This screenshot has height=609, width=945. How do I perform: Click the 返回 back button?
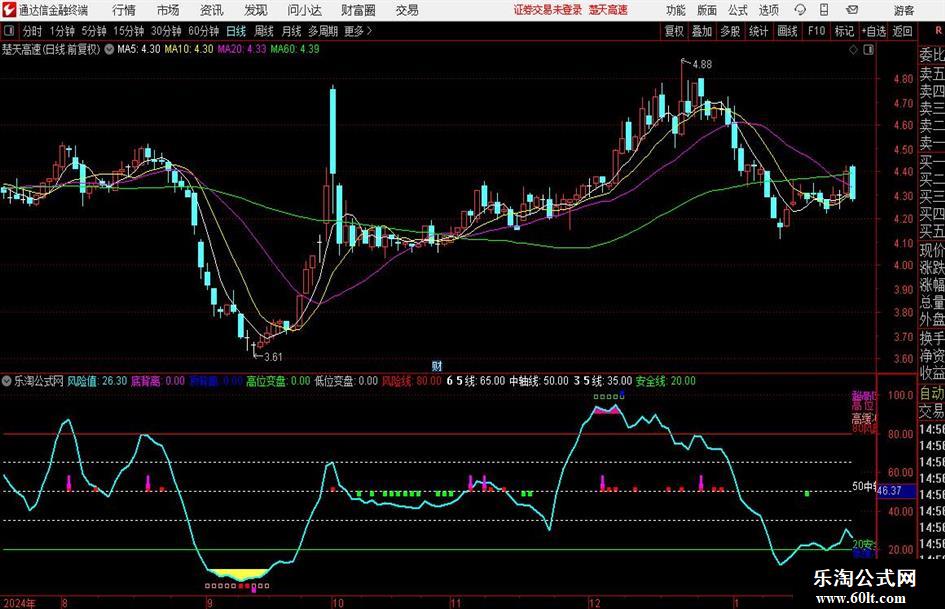click(902, 31)
